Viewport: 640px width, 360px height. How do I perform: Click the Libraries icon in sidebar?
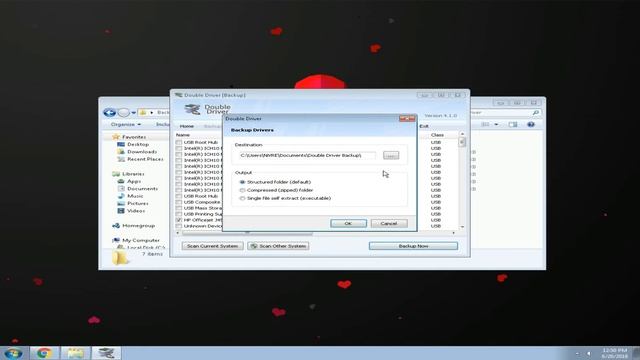116,174
